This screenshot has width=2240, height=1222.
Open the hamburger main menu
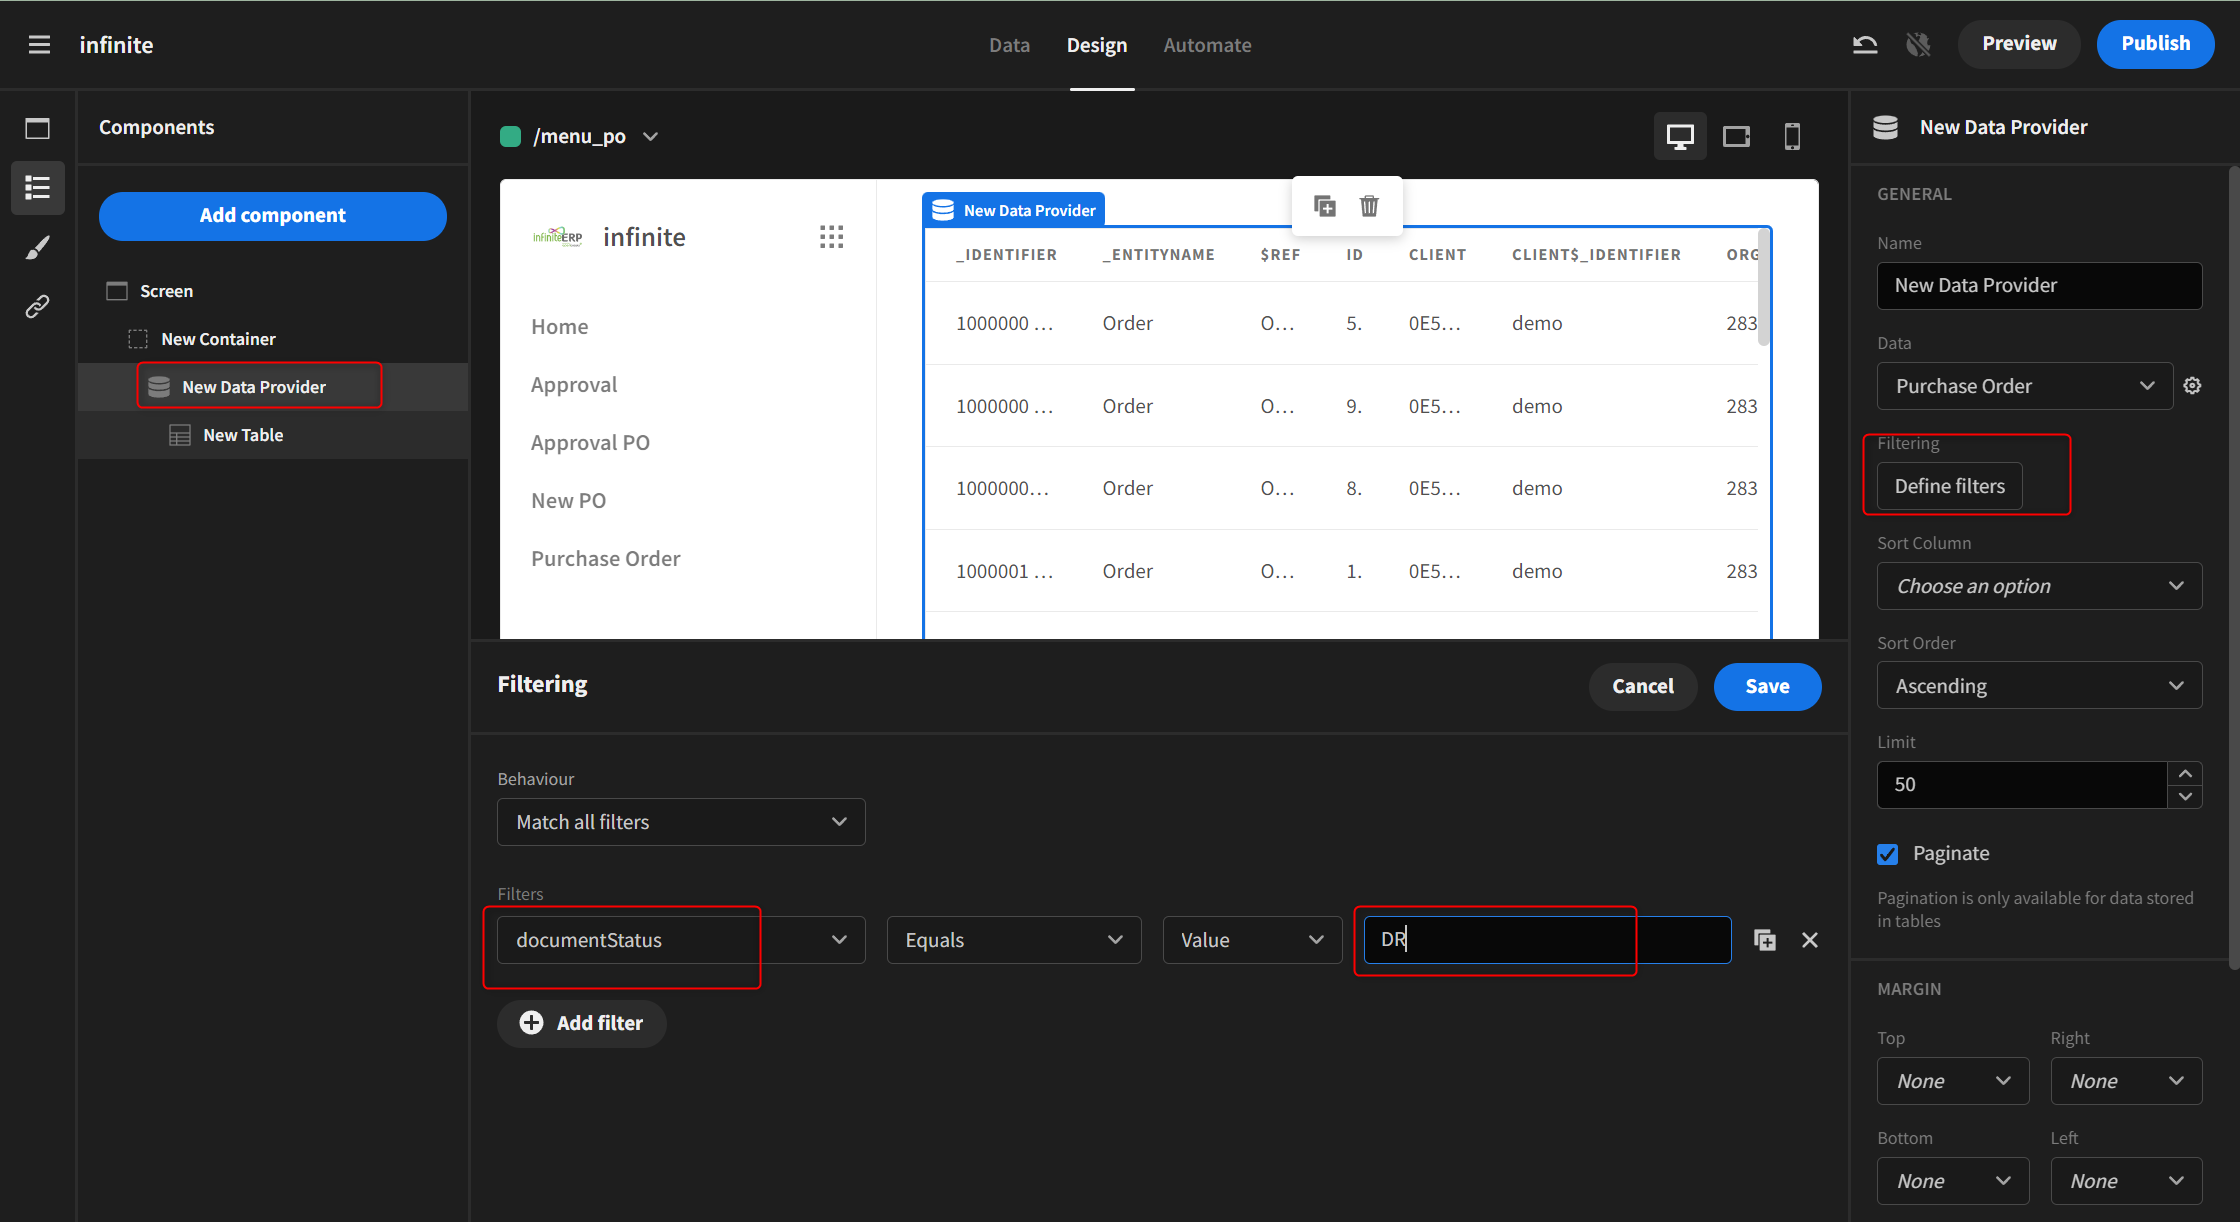(x=39, y=45)
